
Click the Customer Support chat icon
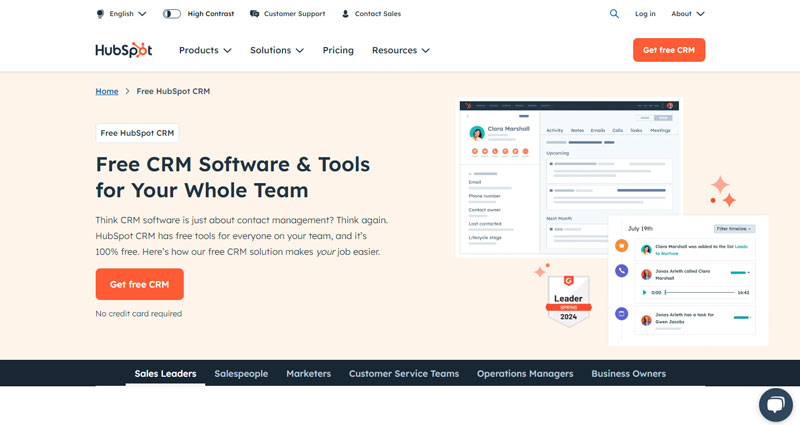(254, 14)
